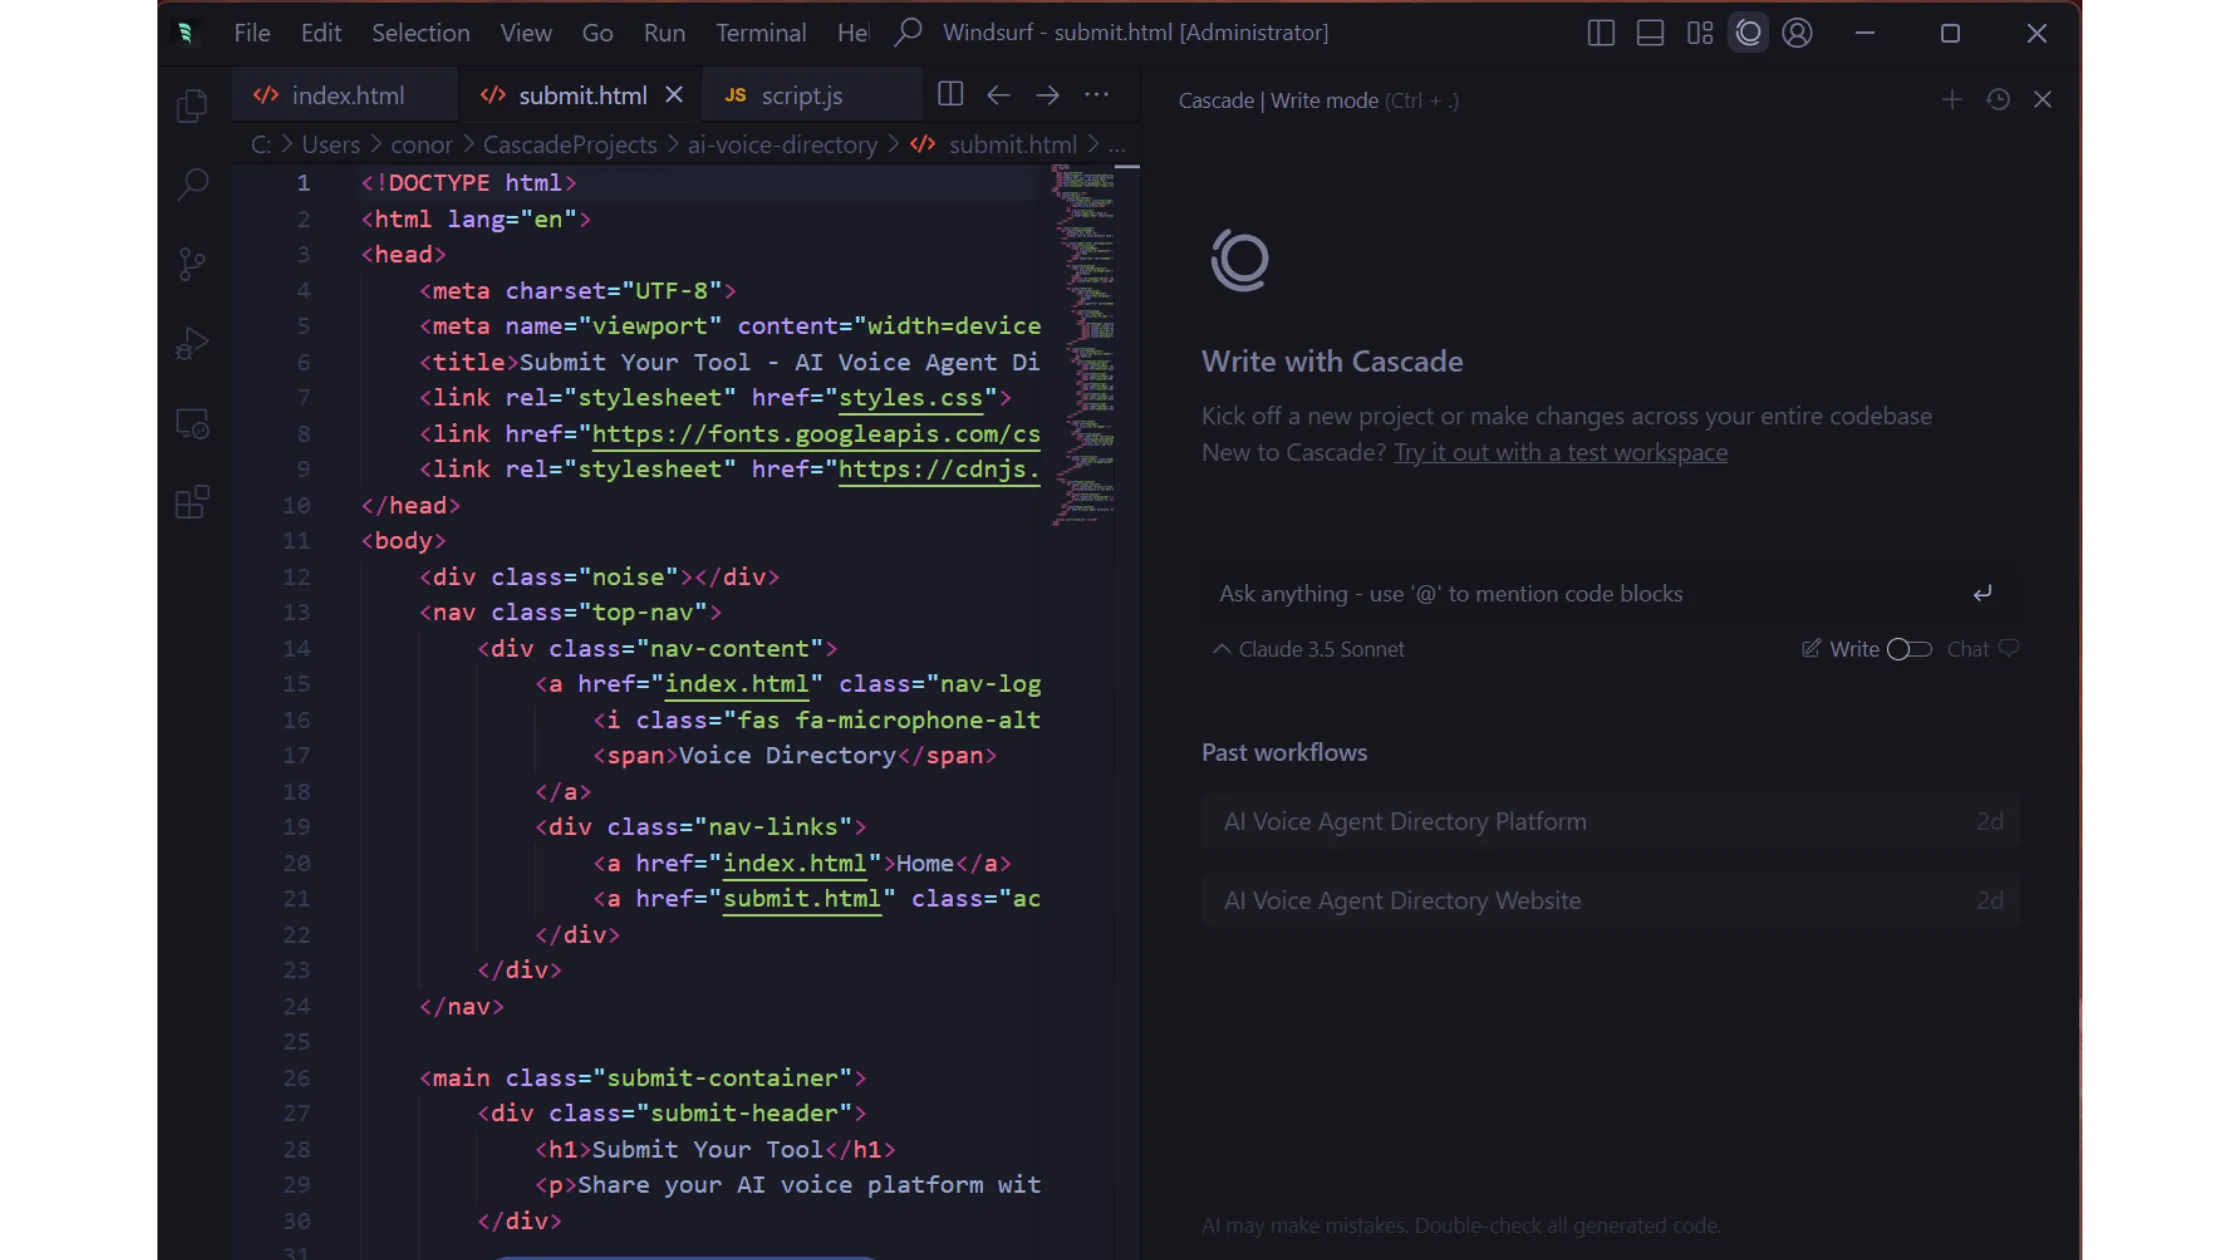Click the title bar search magnifier icon
Screen dimensions: 2240x1260
[908, 32]
